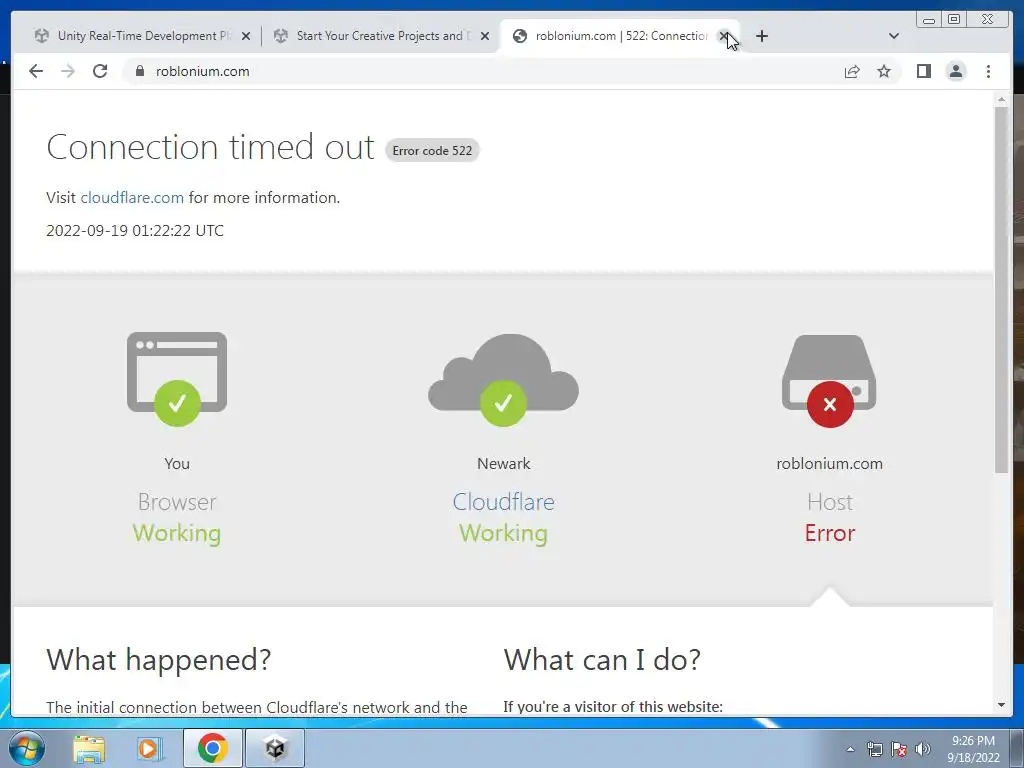Show hidden system tray icons
The width and height of the screenshot is (1024, 768).
[x=850, y=749]
